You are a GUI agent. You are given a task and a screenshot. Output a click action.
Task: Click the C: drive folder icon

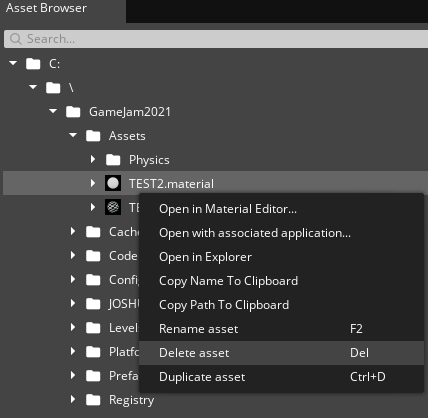[33, 64]
